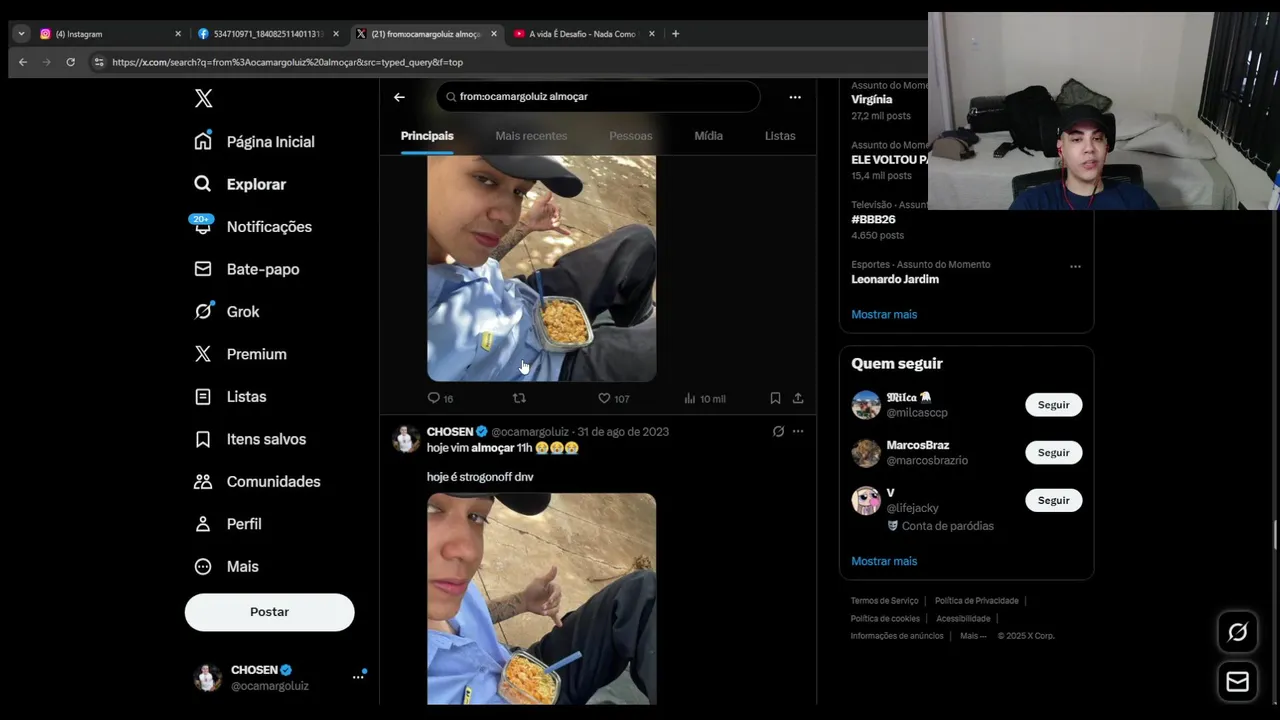
Task: Go back using the search back arrow
Action: [x=399, y=97]
